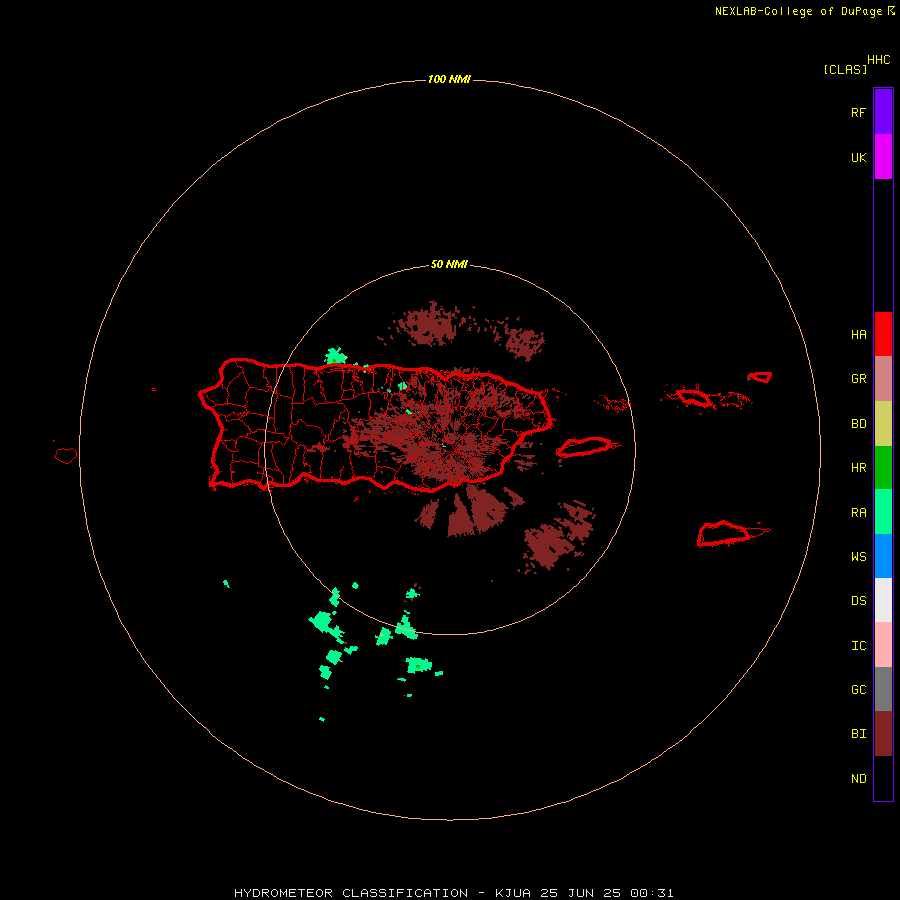Click the BI brown legend swatch
Screen dimensions: 900x900
click(883, 734)
